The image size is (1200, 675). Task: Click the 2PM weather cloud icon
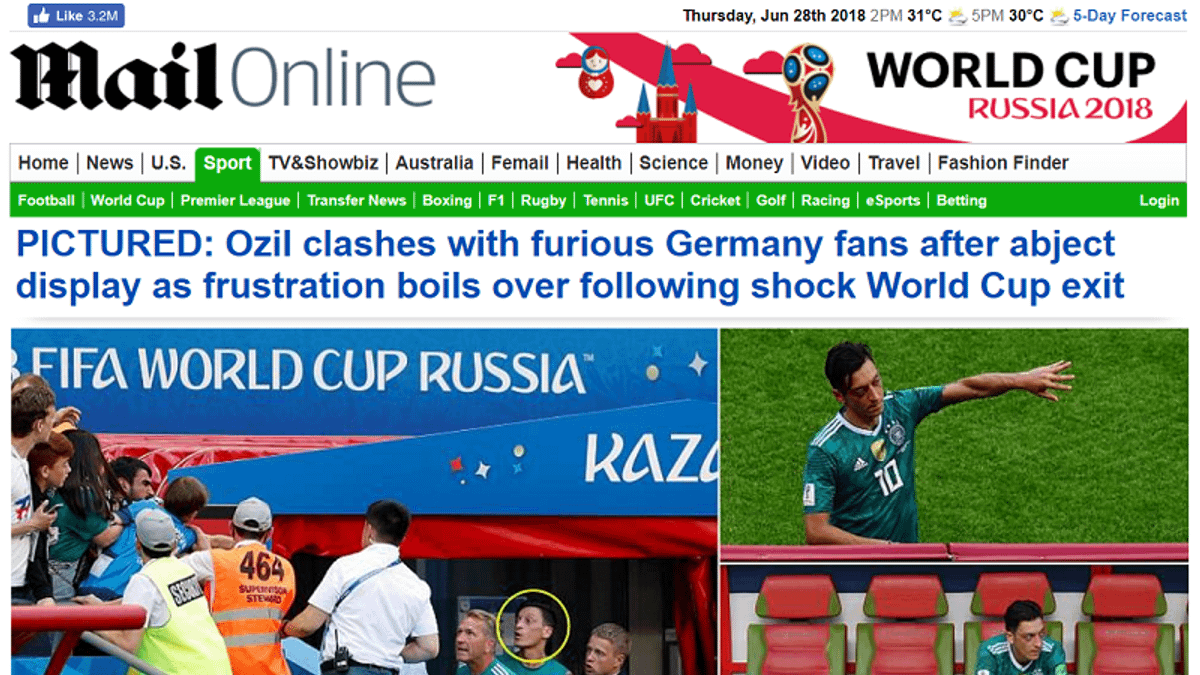point(957,16)
